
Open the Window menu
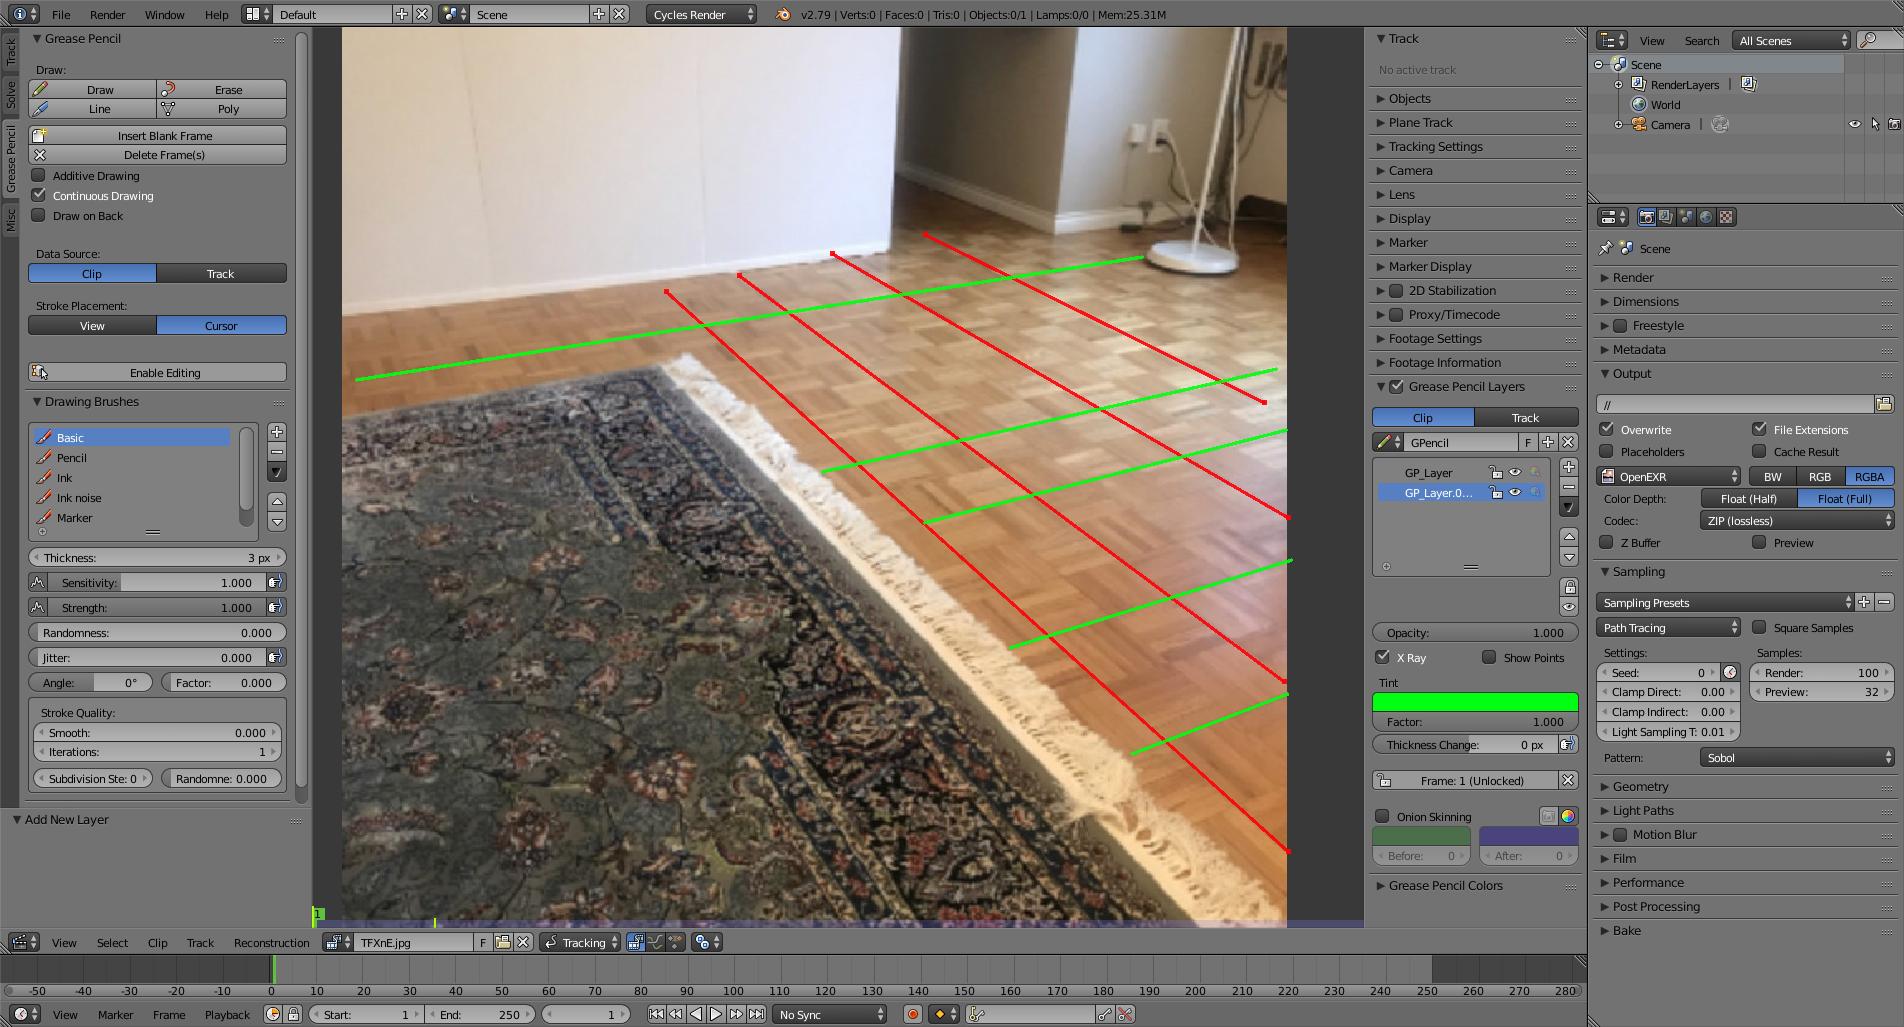pyautogui.click(x=164, y=14)
